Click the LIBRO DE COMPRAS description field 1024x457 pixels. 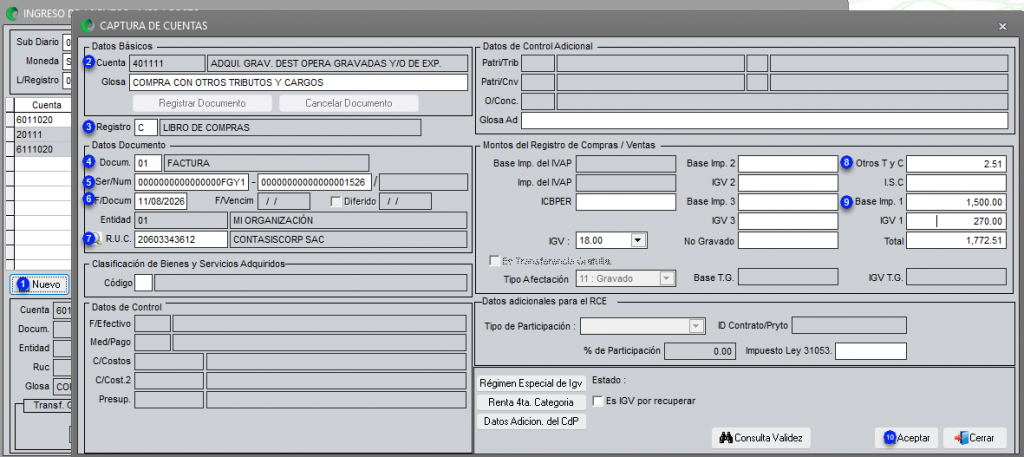tap(291, 127)
